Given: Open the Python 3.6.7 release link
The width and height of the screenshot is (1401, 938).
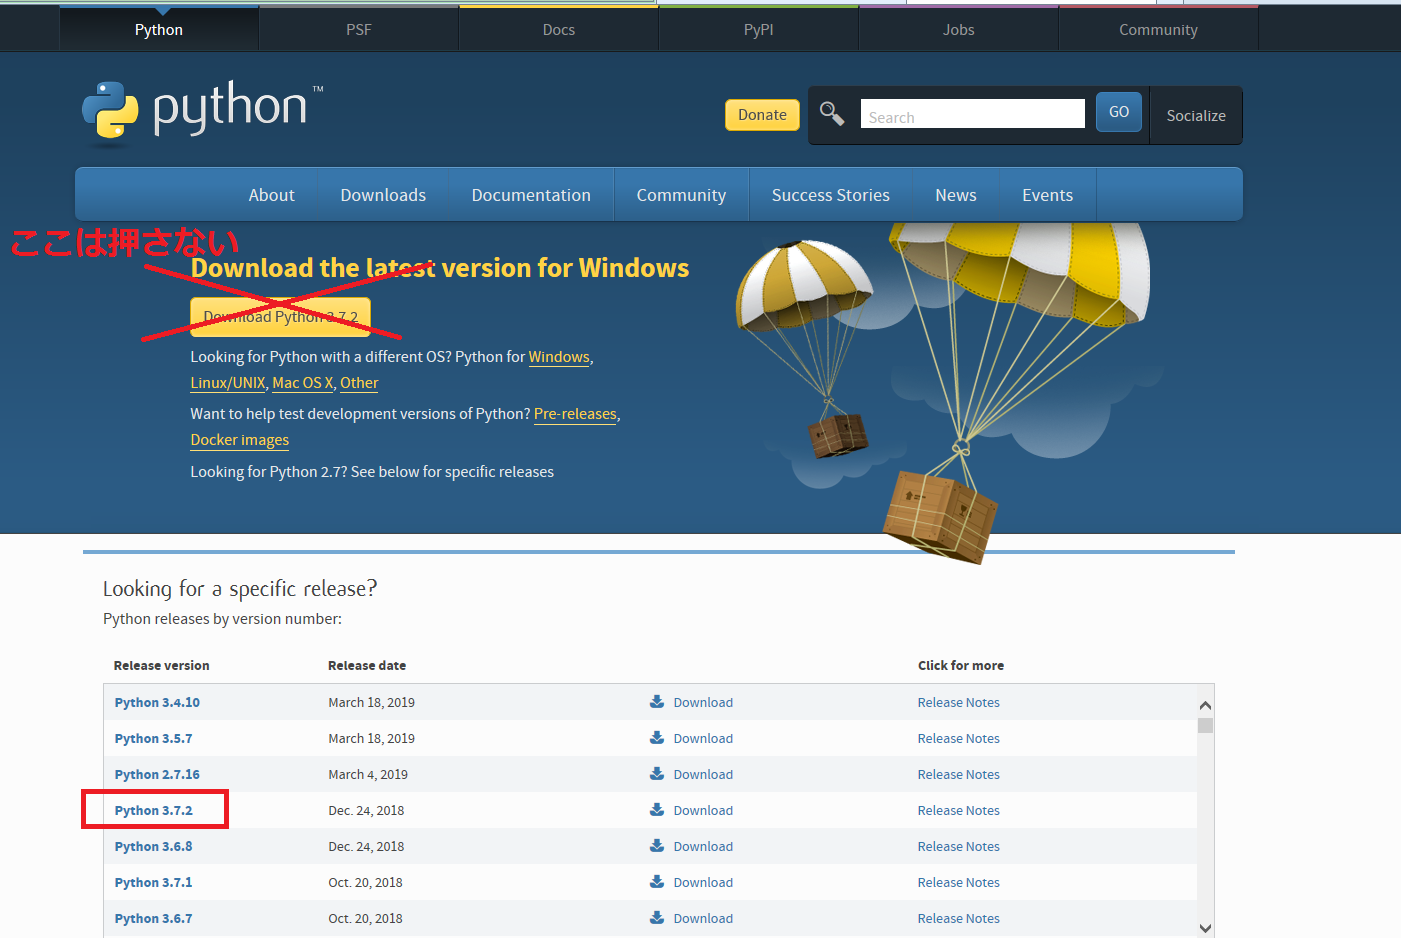Looking at the screenshot, I should click(153, 918).
